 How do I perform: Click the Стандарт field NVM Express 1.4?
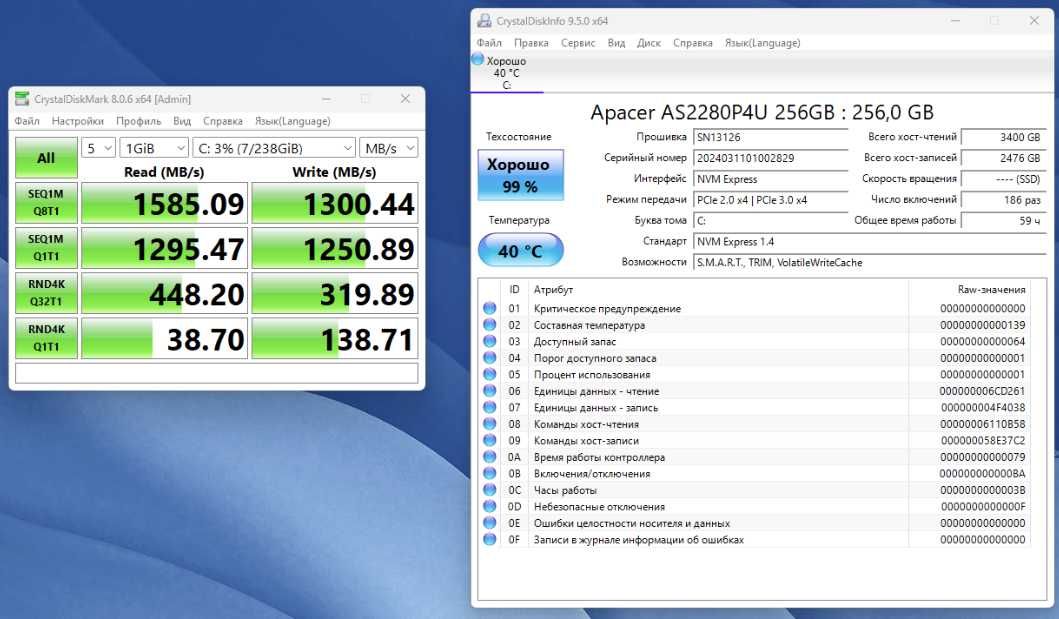point(870,242)
